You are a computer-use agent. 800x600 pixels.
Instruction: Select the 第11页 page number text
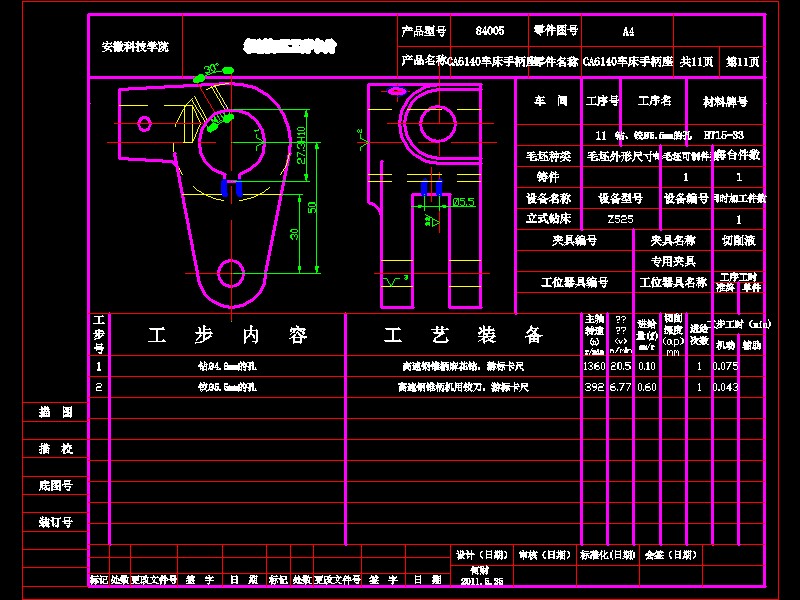tap(742, 62)
